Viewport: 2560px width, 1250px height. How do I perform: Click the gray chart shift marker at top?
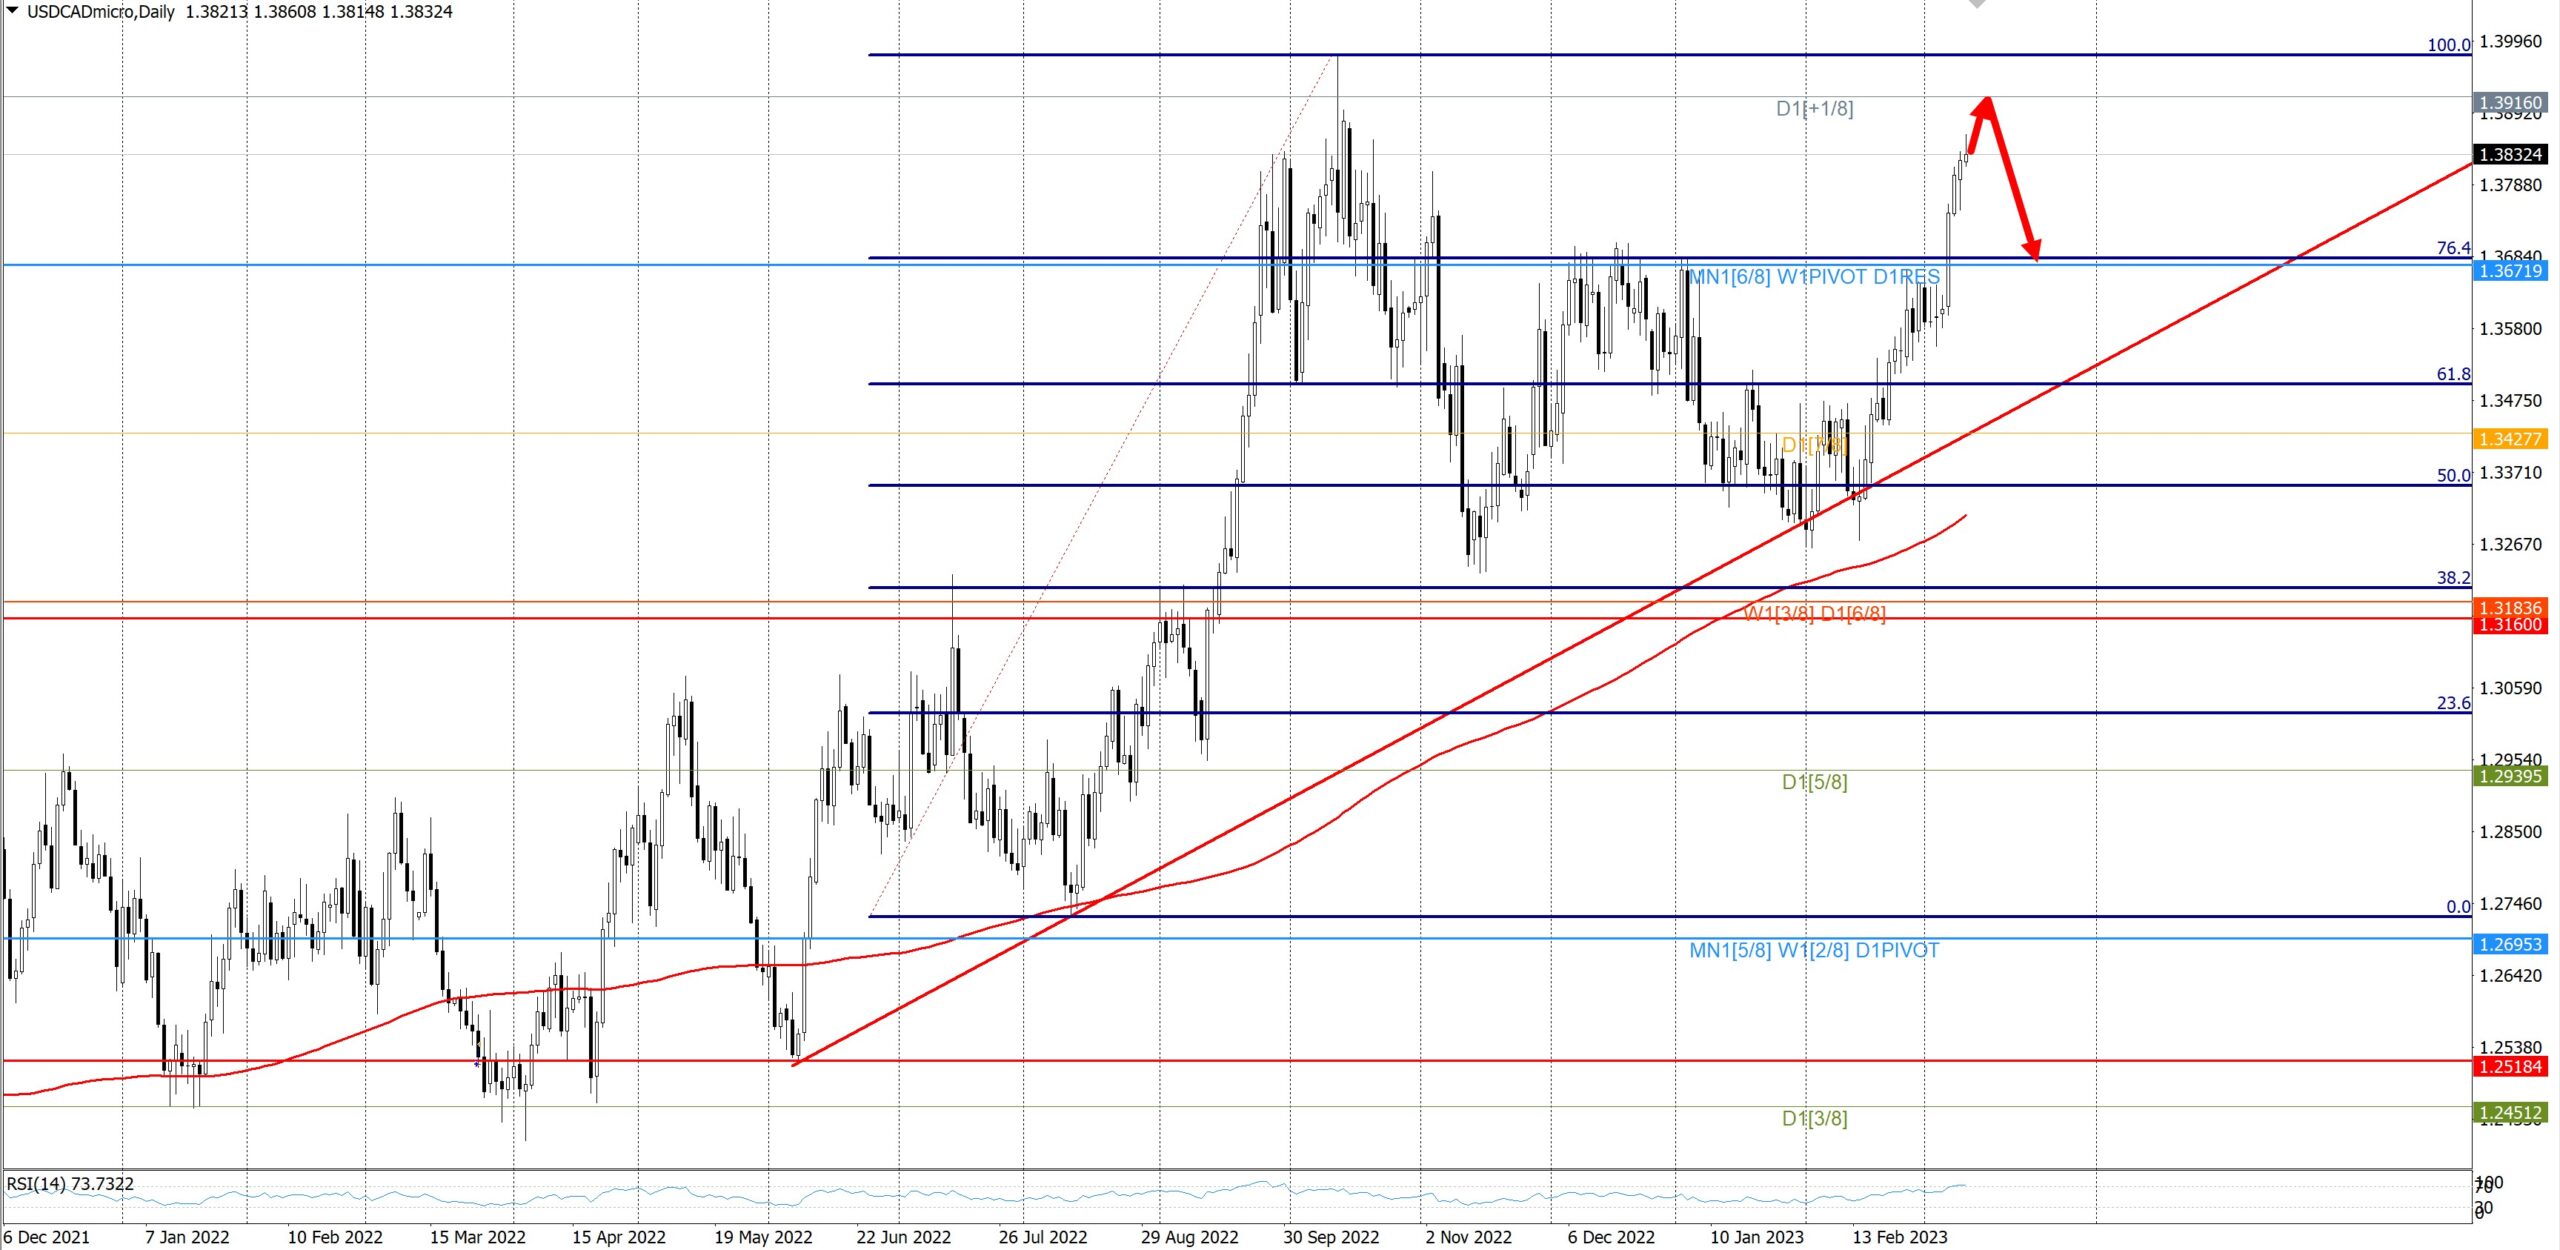[1977, 4]
